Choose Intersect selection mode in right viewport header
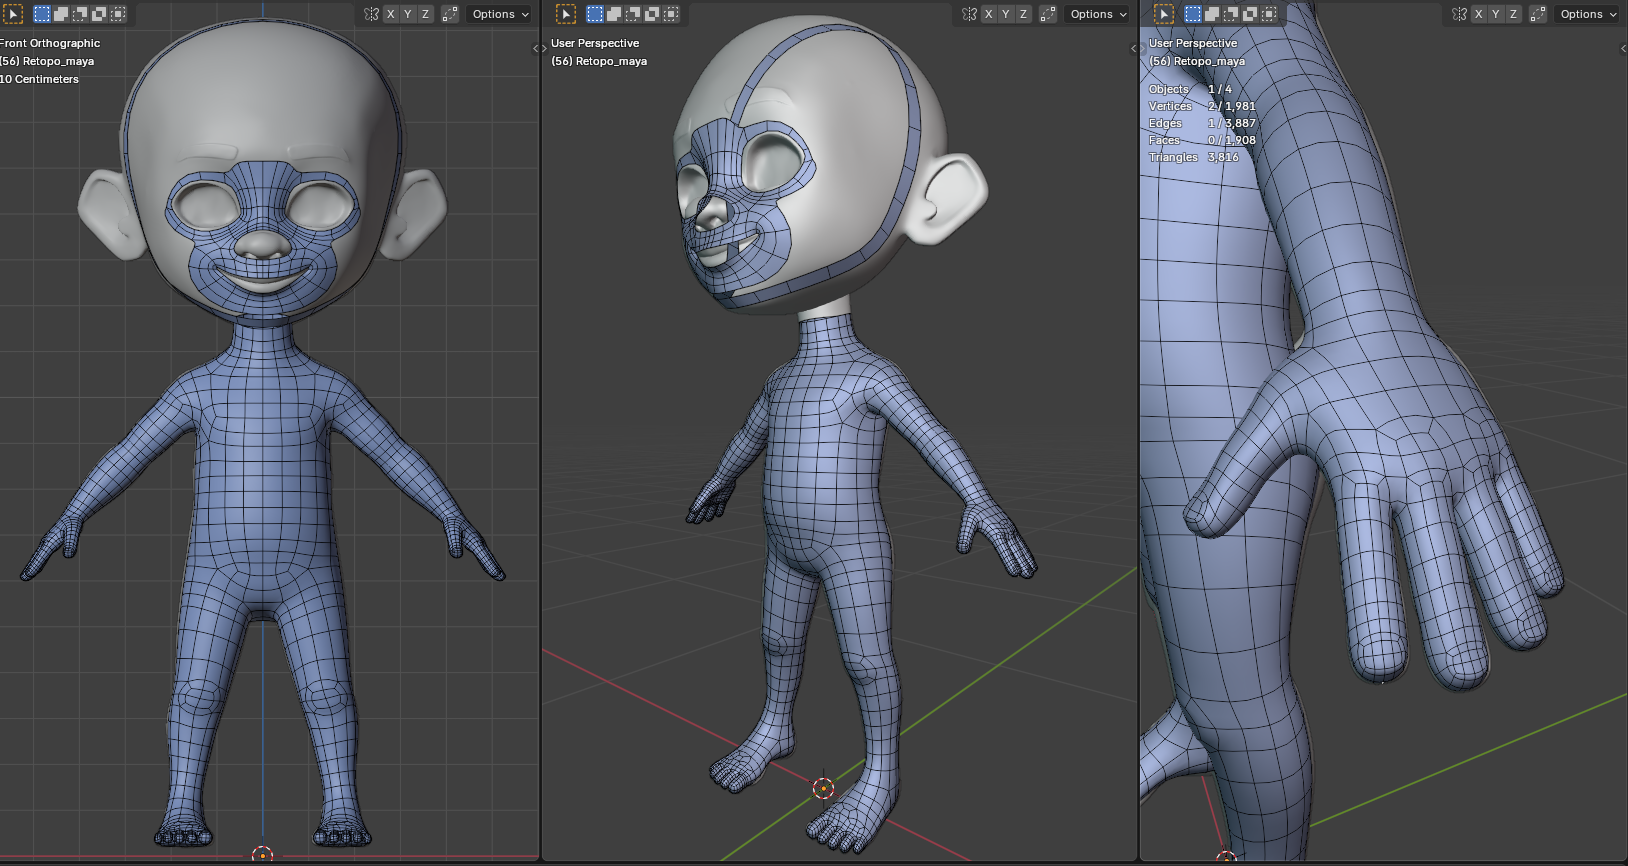The width and height of the screenshot is (1628, 866). 1269,14
